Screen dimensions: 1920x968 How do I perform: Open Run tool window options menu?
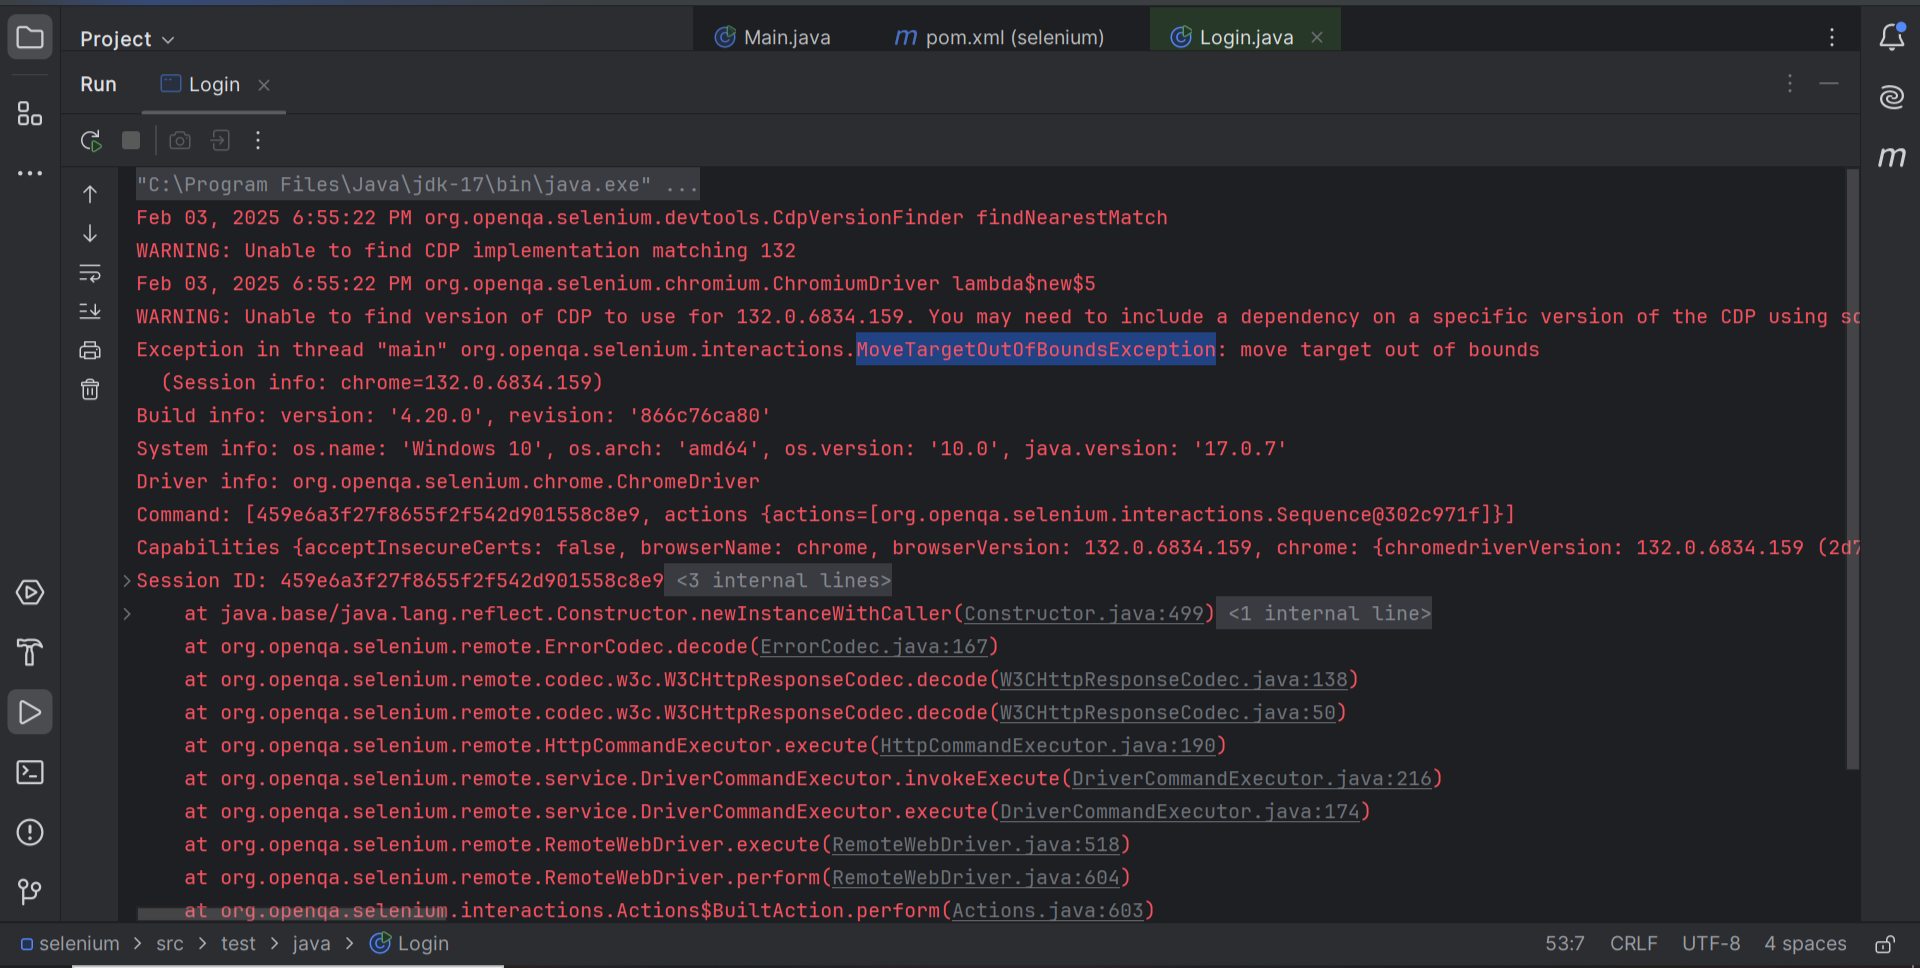pos(1790,84)
